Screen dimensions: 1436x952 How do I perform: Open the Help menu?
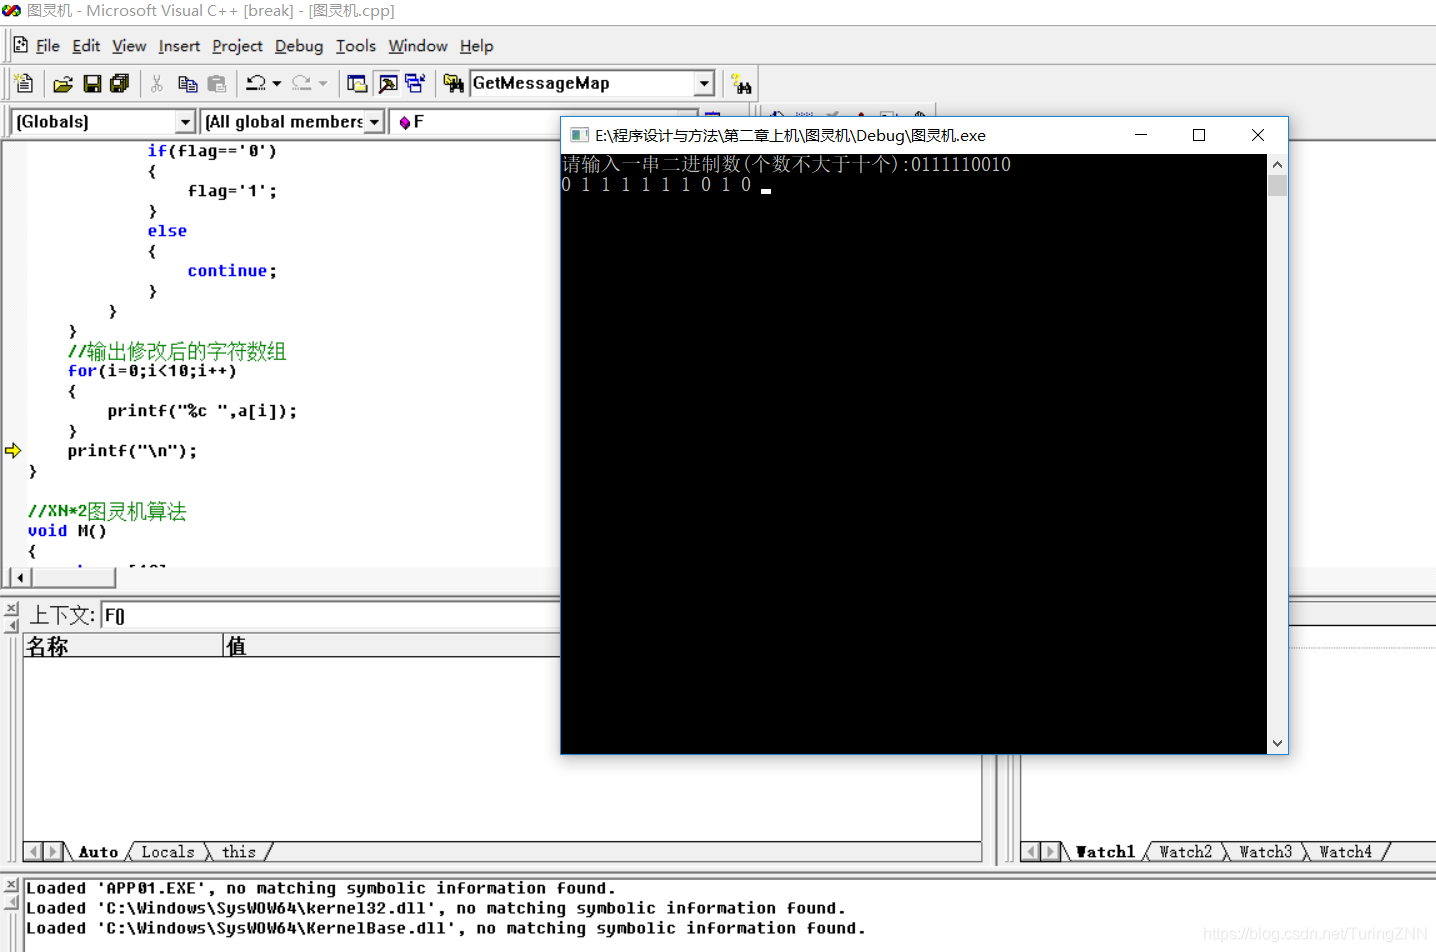[477, 46]
